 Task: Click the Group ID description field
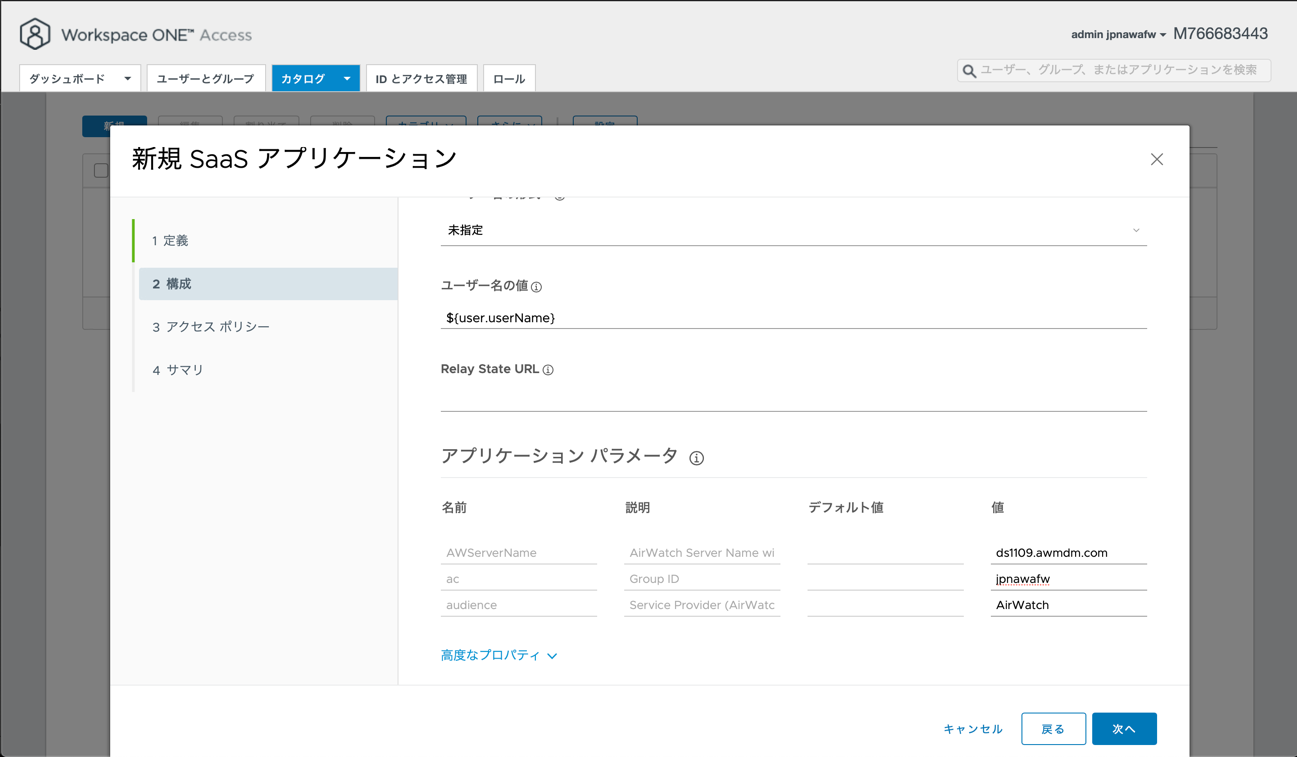[x=702, y=579]
